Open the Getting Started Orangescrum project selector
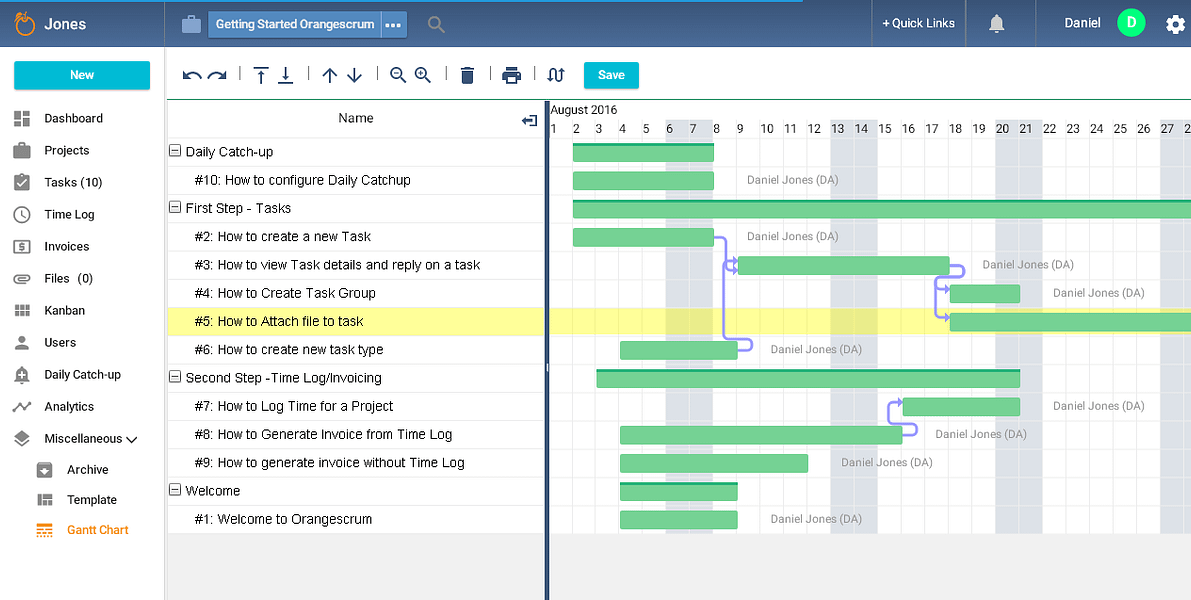The height and width of the screenshot is (600, 1191). 295,24
